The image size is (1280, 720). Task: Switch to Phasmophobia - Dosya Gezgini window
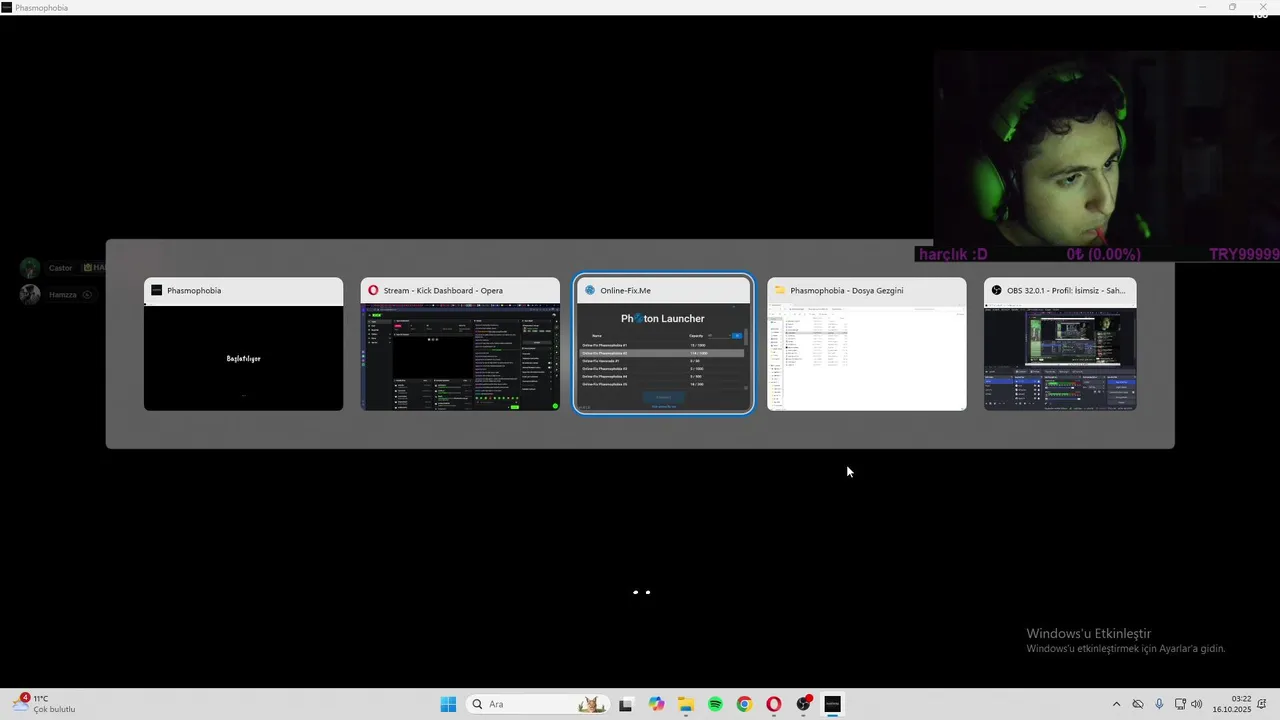click(x=867, y=344)
